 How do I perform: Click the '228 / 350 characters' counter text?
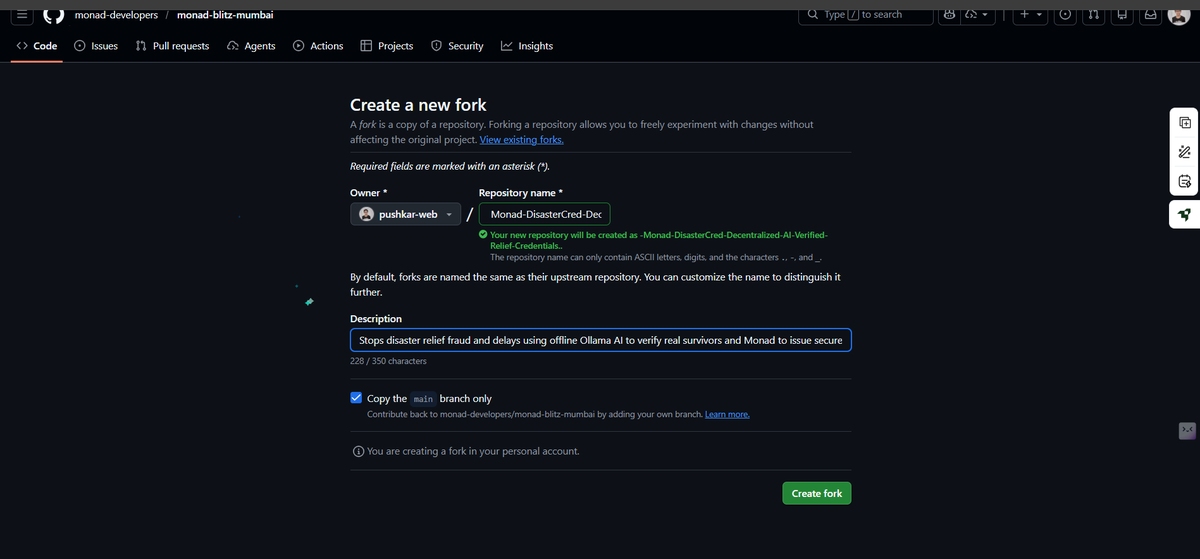388,361
